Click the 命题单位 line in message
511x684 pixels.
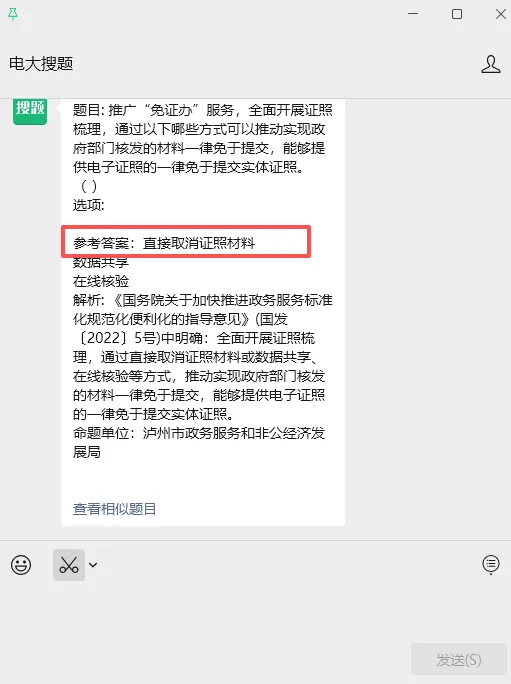tap(199, 442)
